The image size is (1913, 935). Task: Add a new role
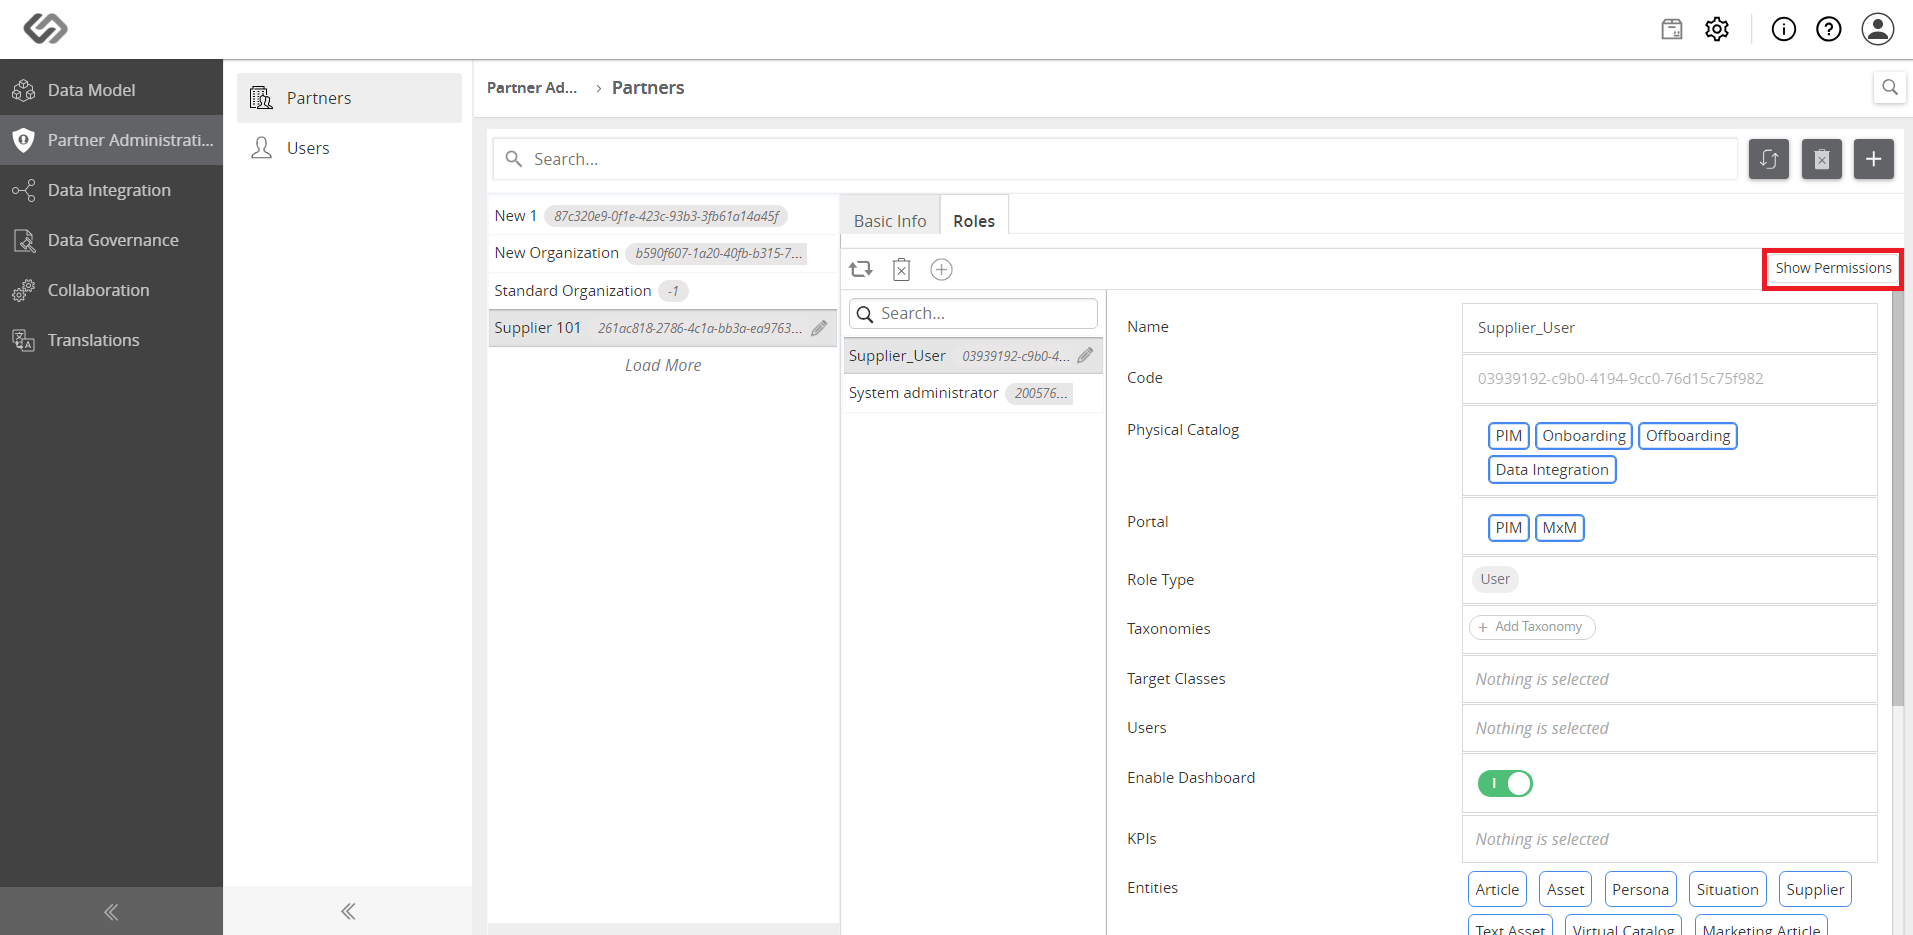[x=941, y=269]
